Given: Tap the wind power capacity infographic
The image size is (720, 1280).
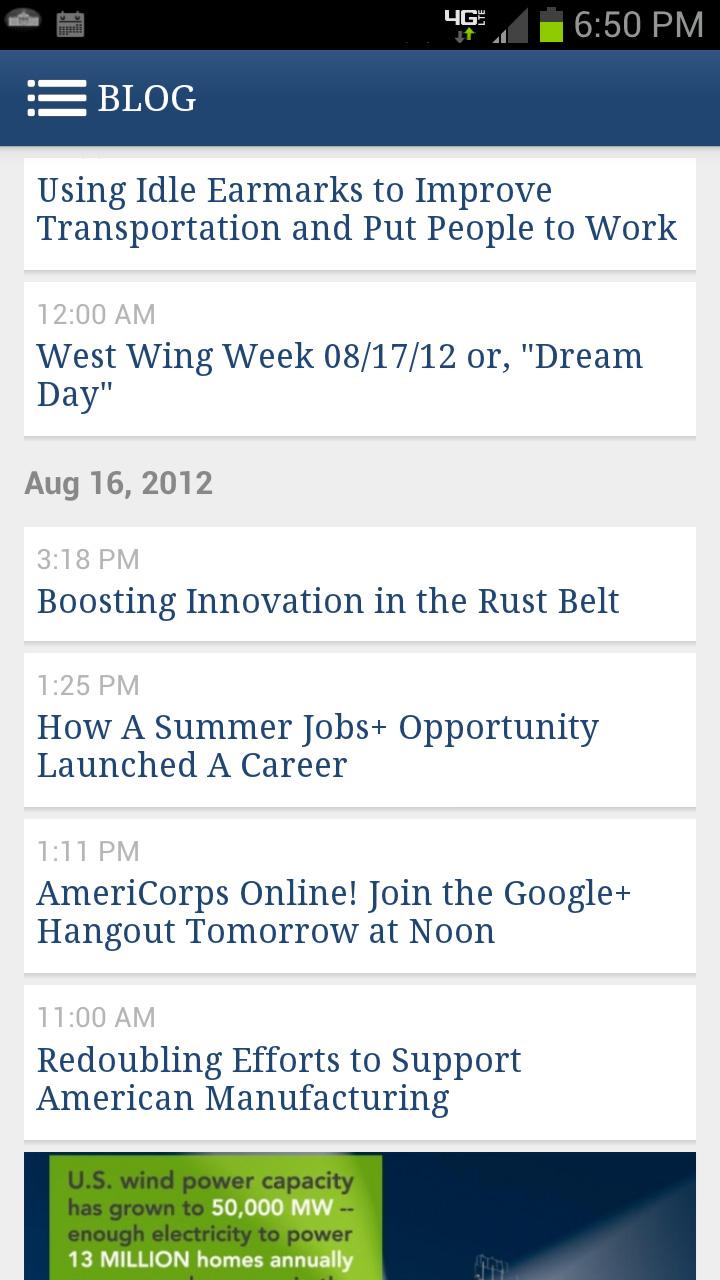Looking at the screenshot, I should (360, 1216).
